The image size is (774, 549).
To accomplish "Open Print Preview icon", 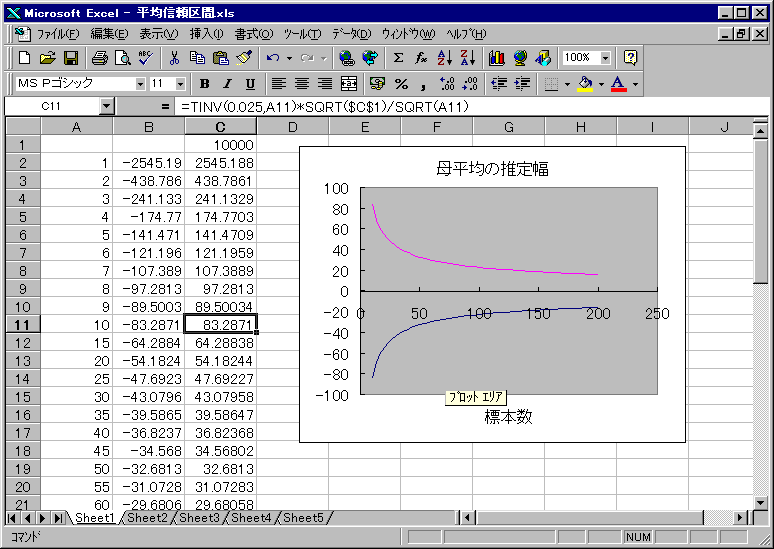I will (122, 58).
